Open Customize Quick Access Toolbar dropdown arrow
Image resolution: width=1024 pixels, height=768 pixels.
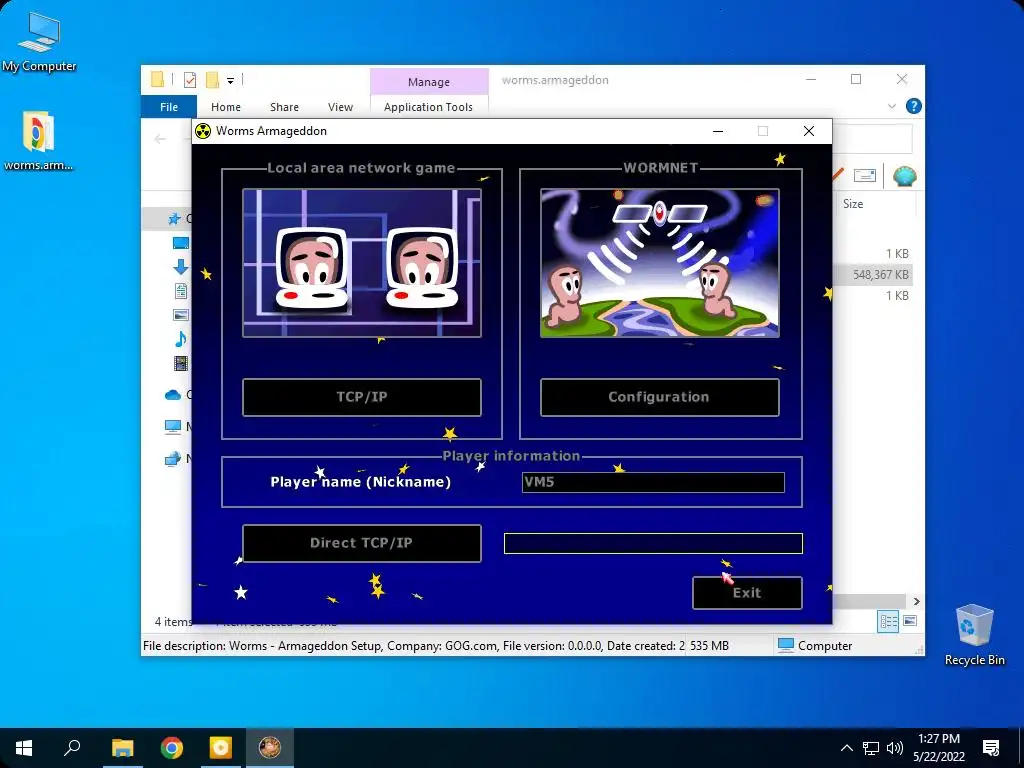click(231, 80)
